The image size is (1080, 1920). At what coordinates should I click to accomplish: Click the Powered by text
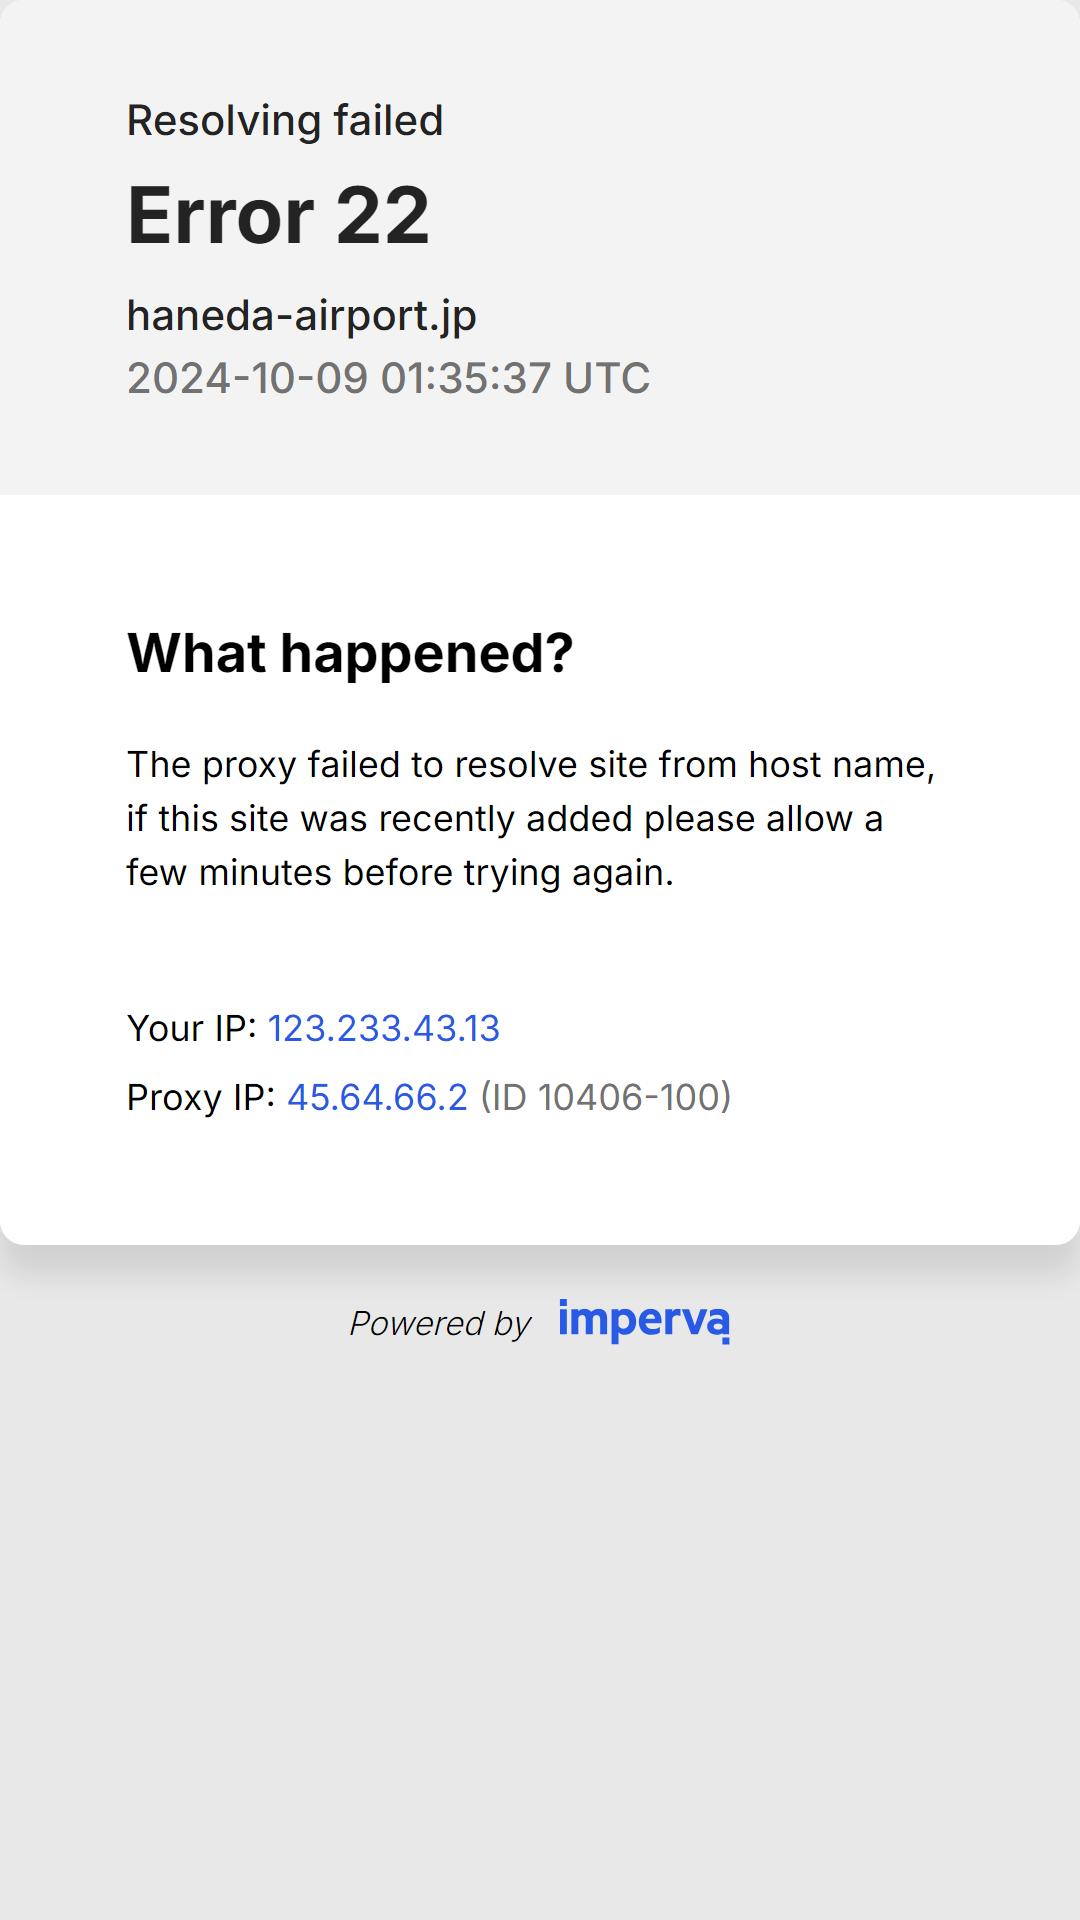point(440,1323)
